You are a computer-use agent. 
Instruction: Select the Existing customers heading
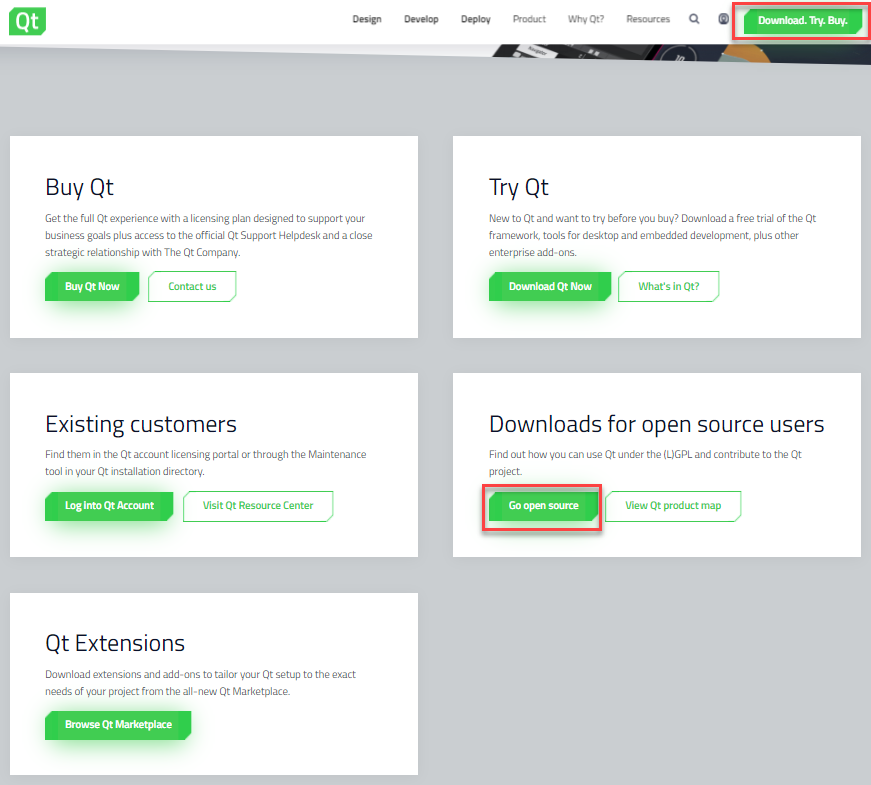141,424
